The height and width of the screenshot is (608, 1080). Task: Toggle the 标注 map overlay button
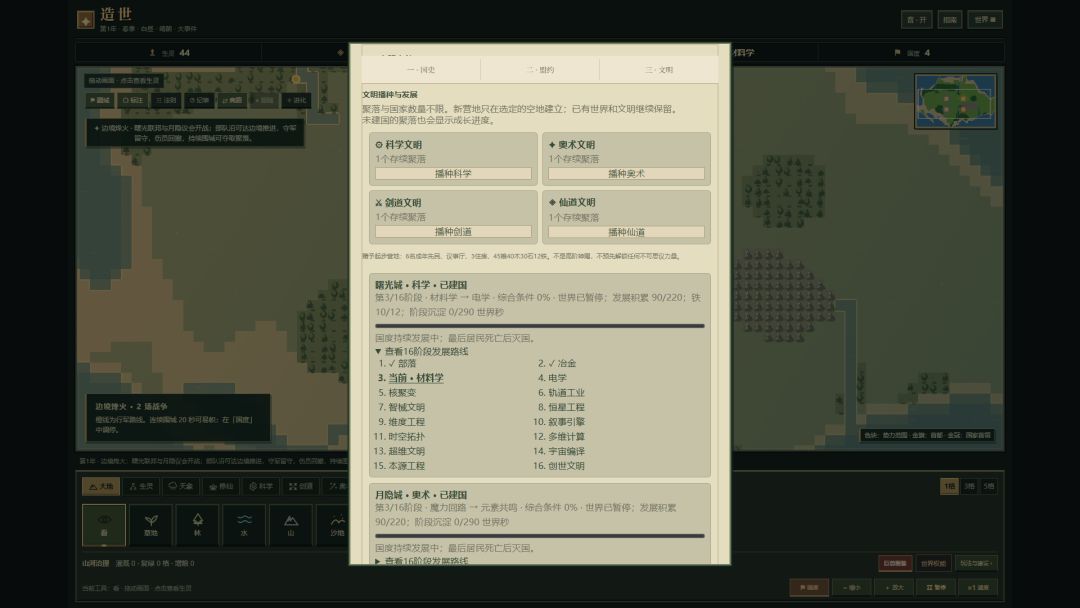click(133, 101)
